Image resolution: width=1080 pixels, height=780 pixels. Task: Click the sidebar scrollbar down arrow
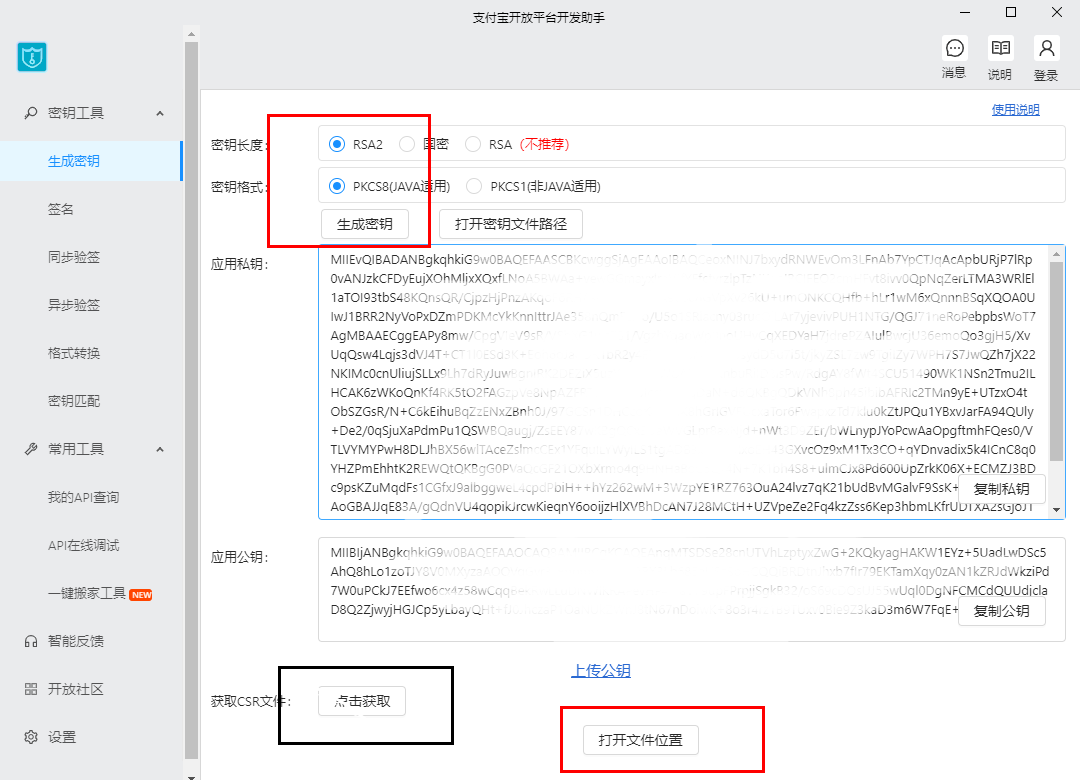click(191, 776)
